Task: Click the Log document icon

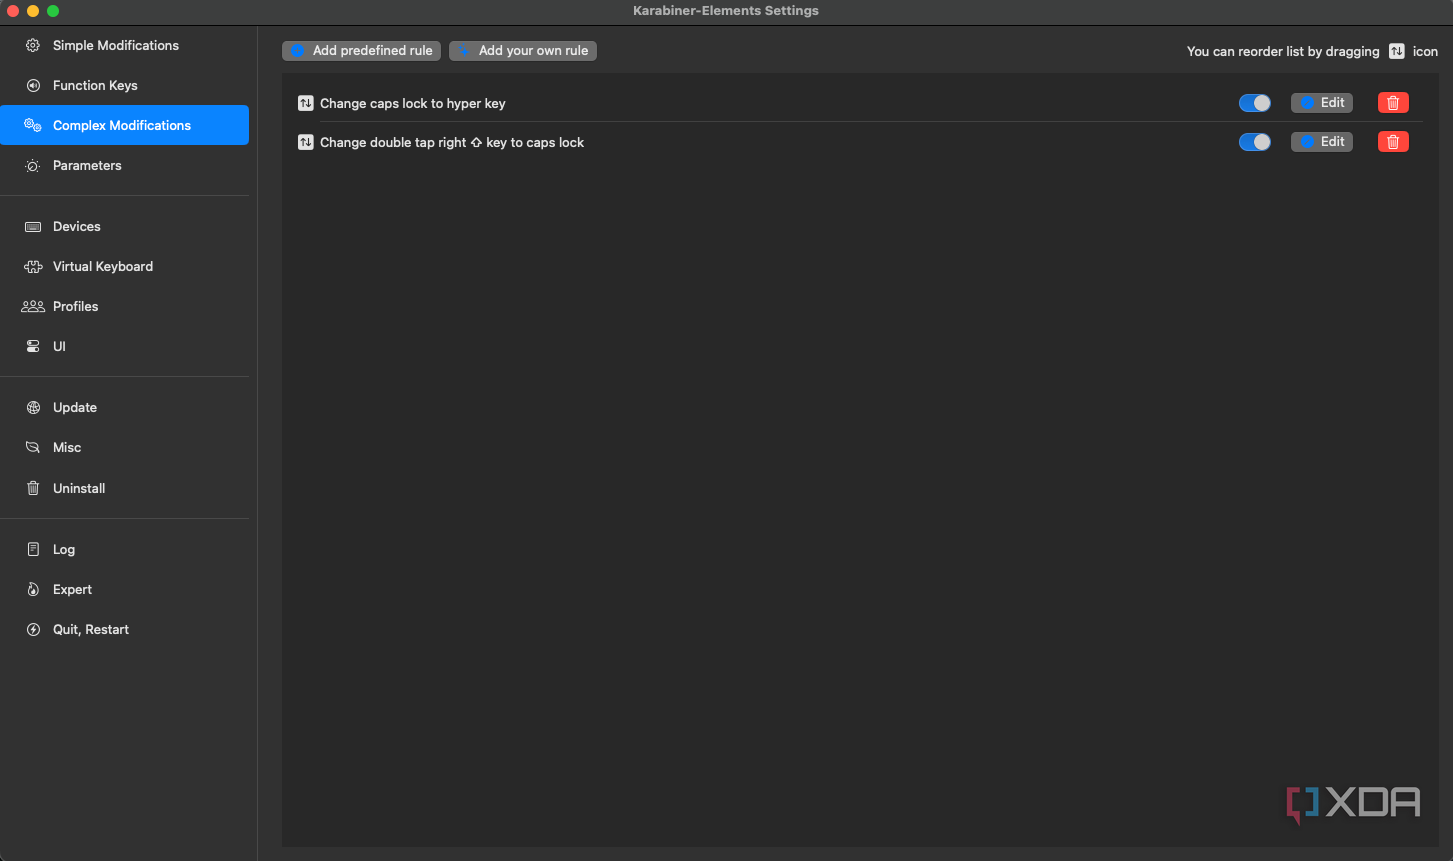Action: [33, 549]
